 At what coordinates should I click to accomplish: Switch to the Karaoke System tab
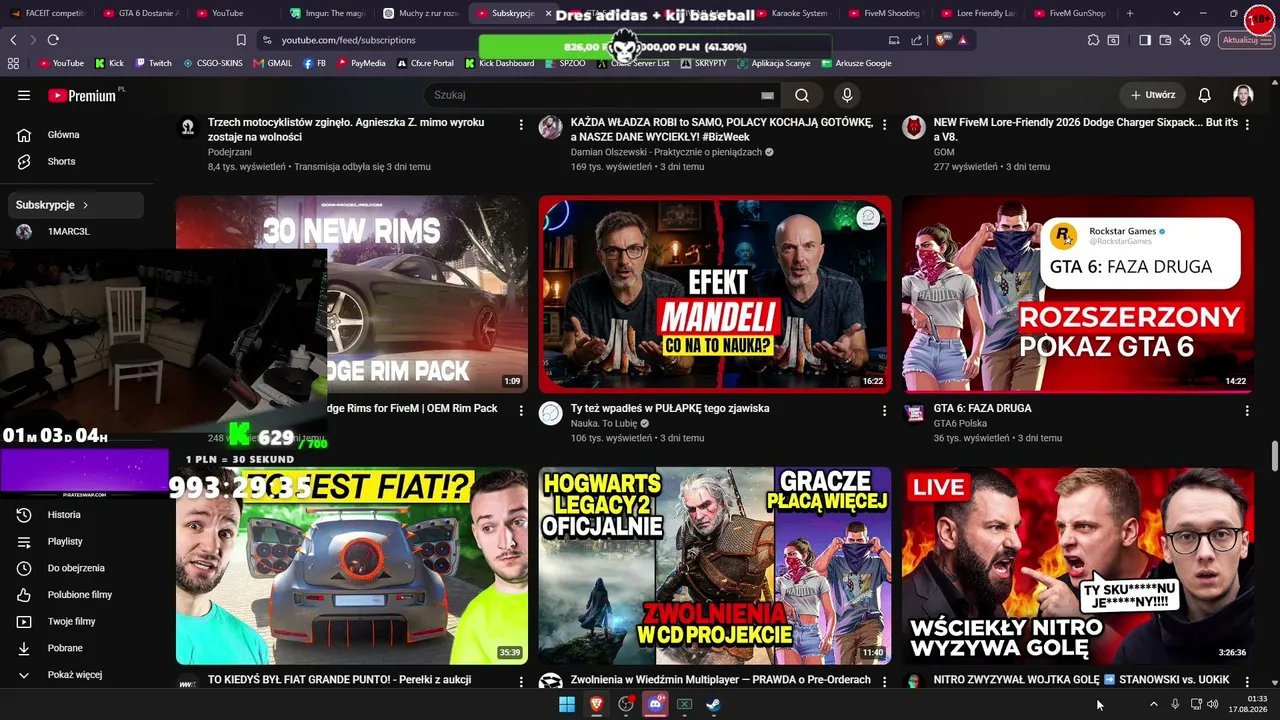click(791, 13)
